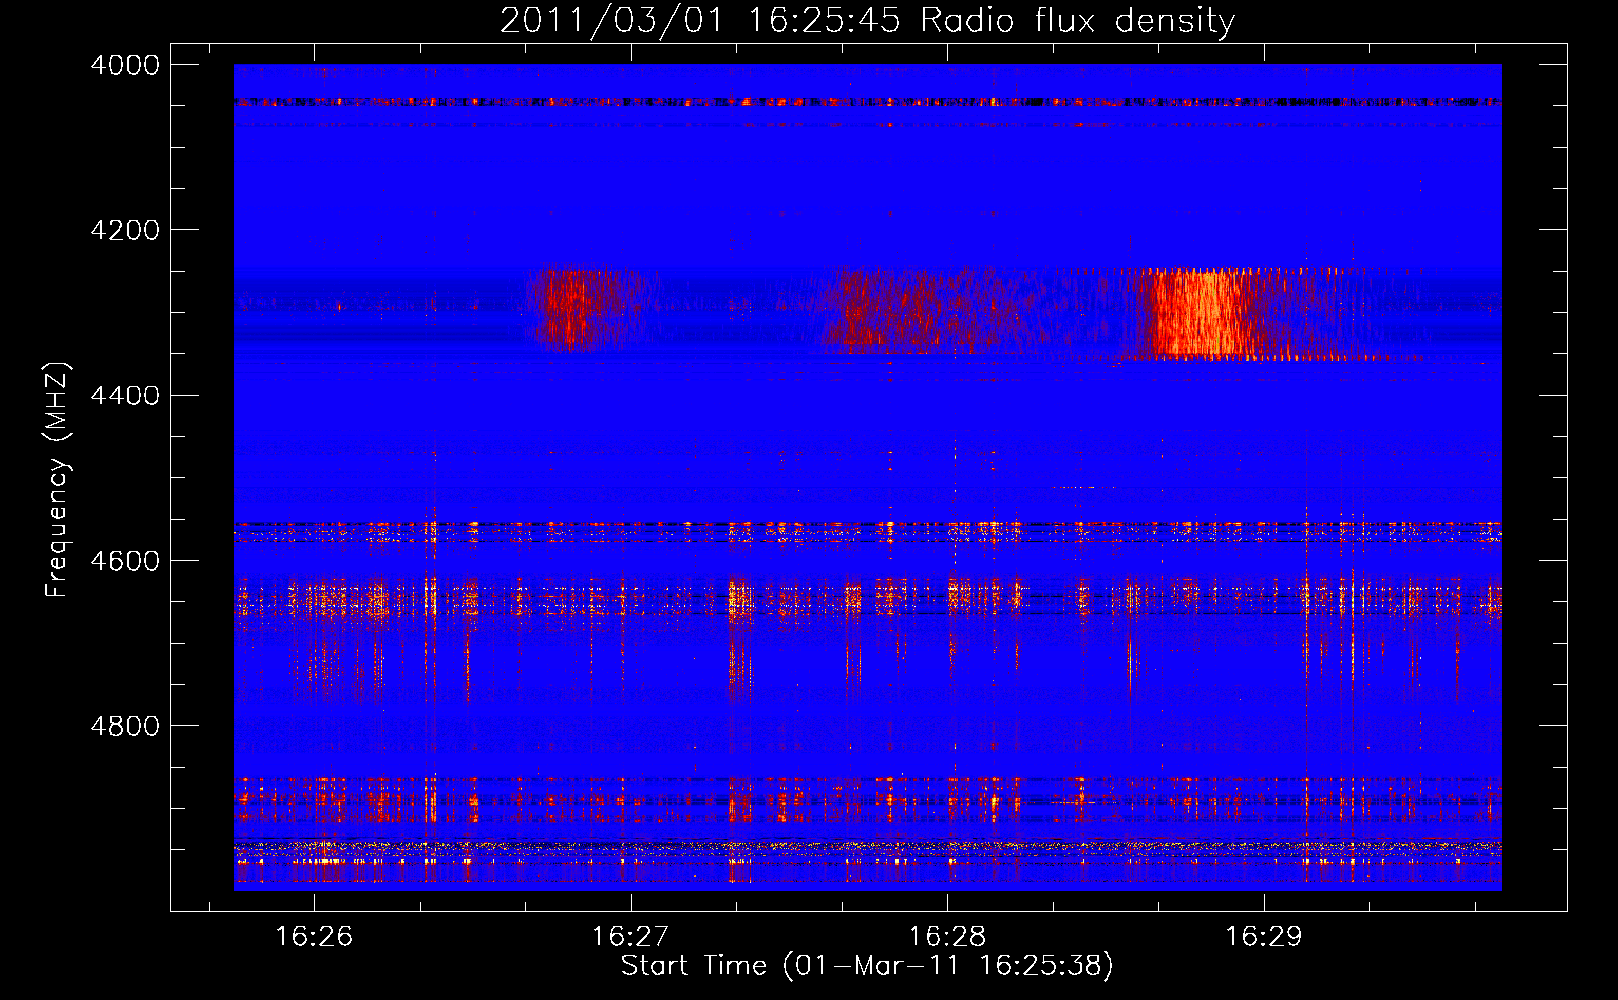Viewport: 1618px width, 1000px height.
Task: Click the 'Start Time (01-Mar-11 16:25:38)' axis label
Action: pos(867,966)
